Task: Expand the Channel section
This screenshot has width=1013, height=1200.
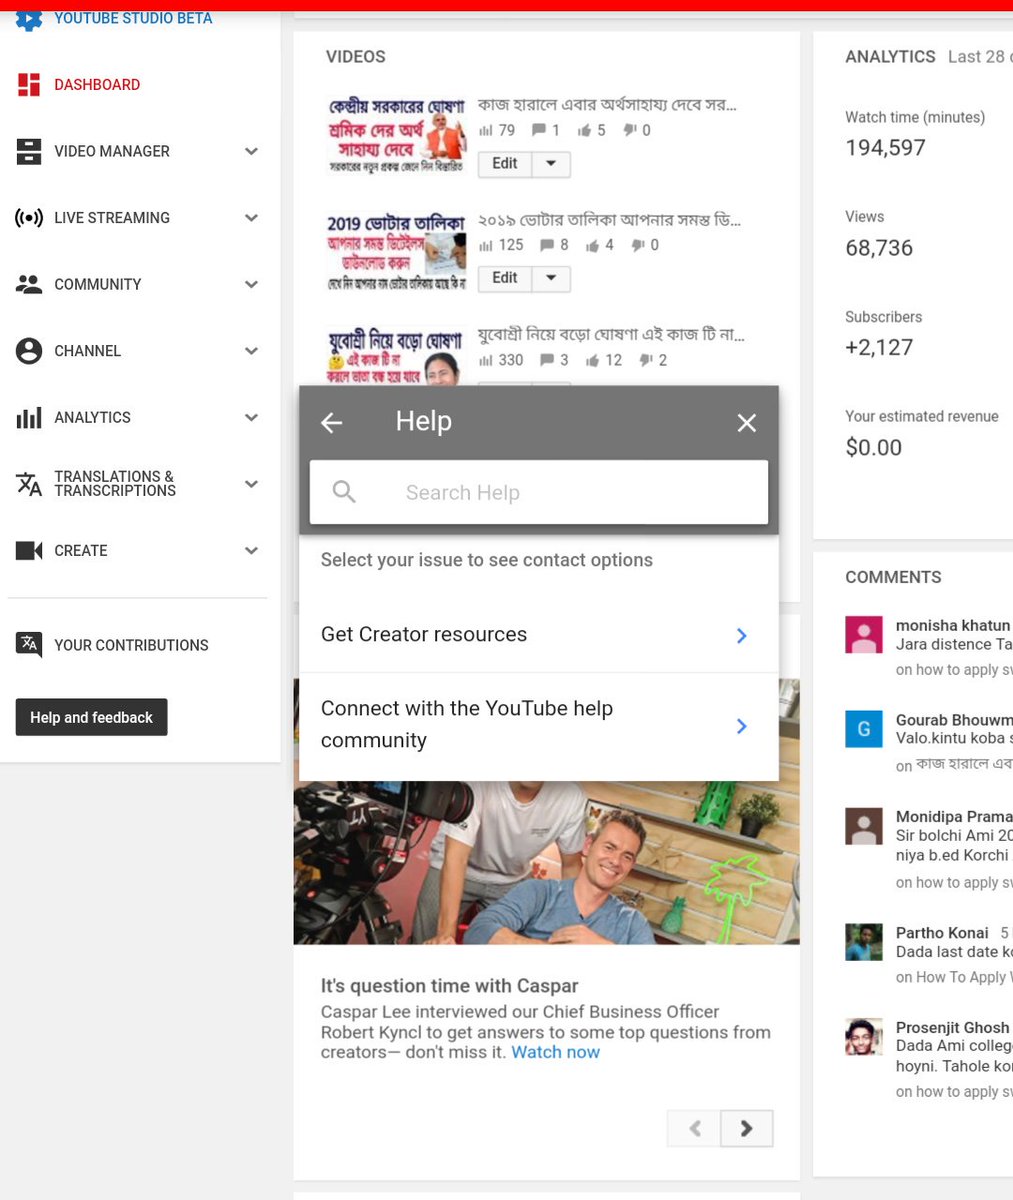Action: click(x=252, y=351)
